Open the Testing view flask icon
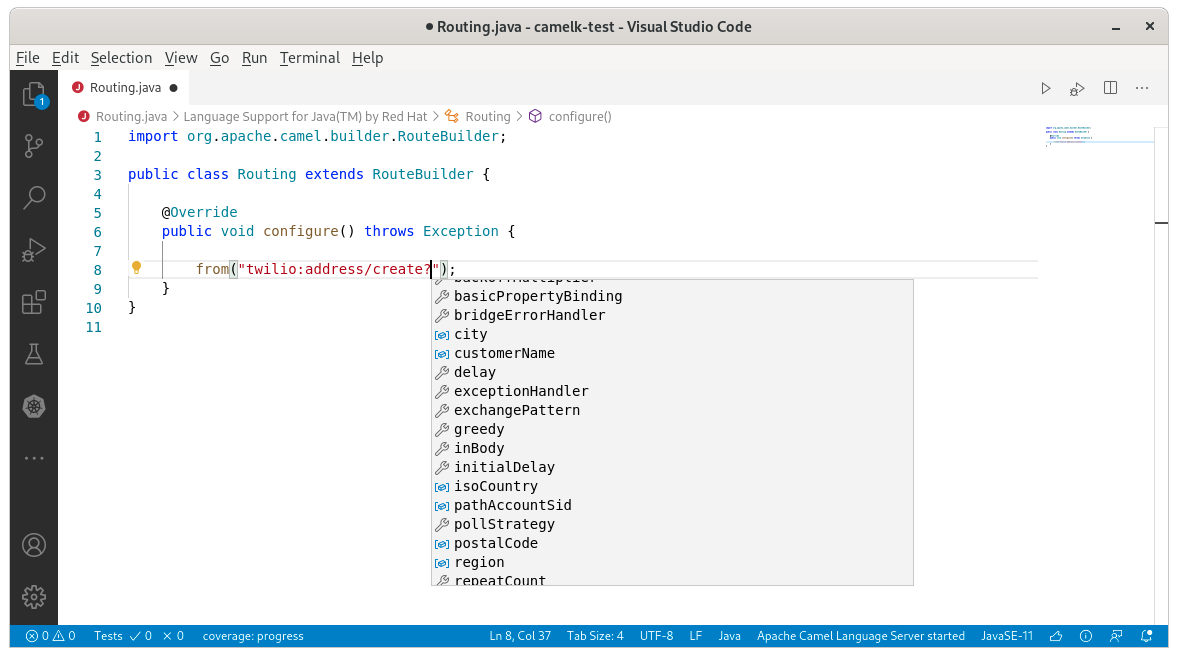Image resolution: width=1178 pixels, height=657 pixels. [34, 354]
